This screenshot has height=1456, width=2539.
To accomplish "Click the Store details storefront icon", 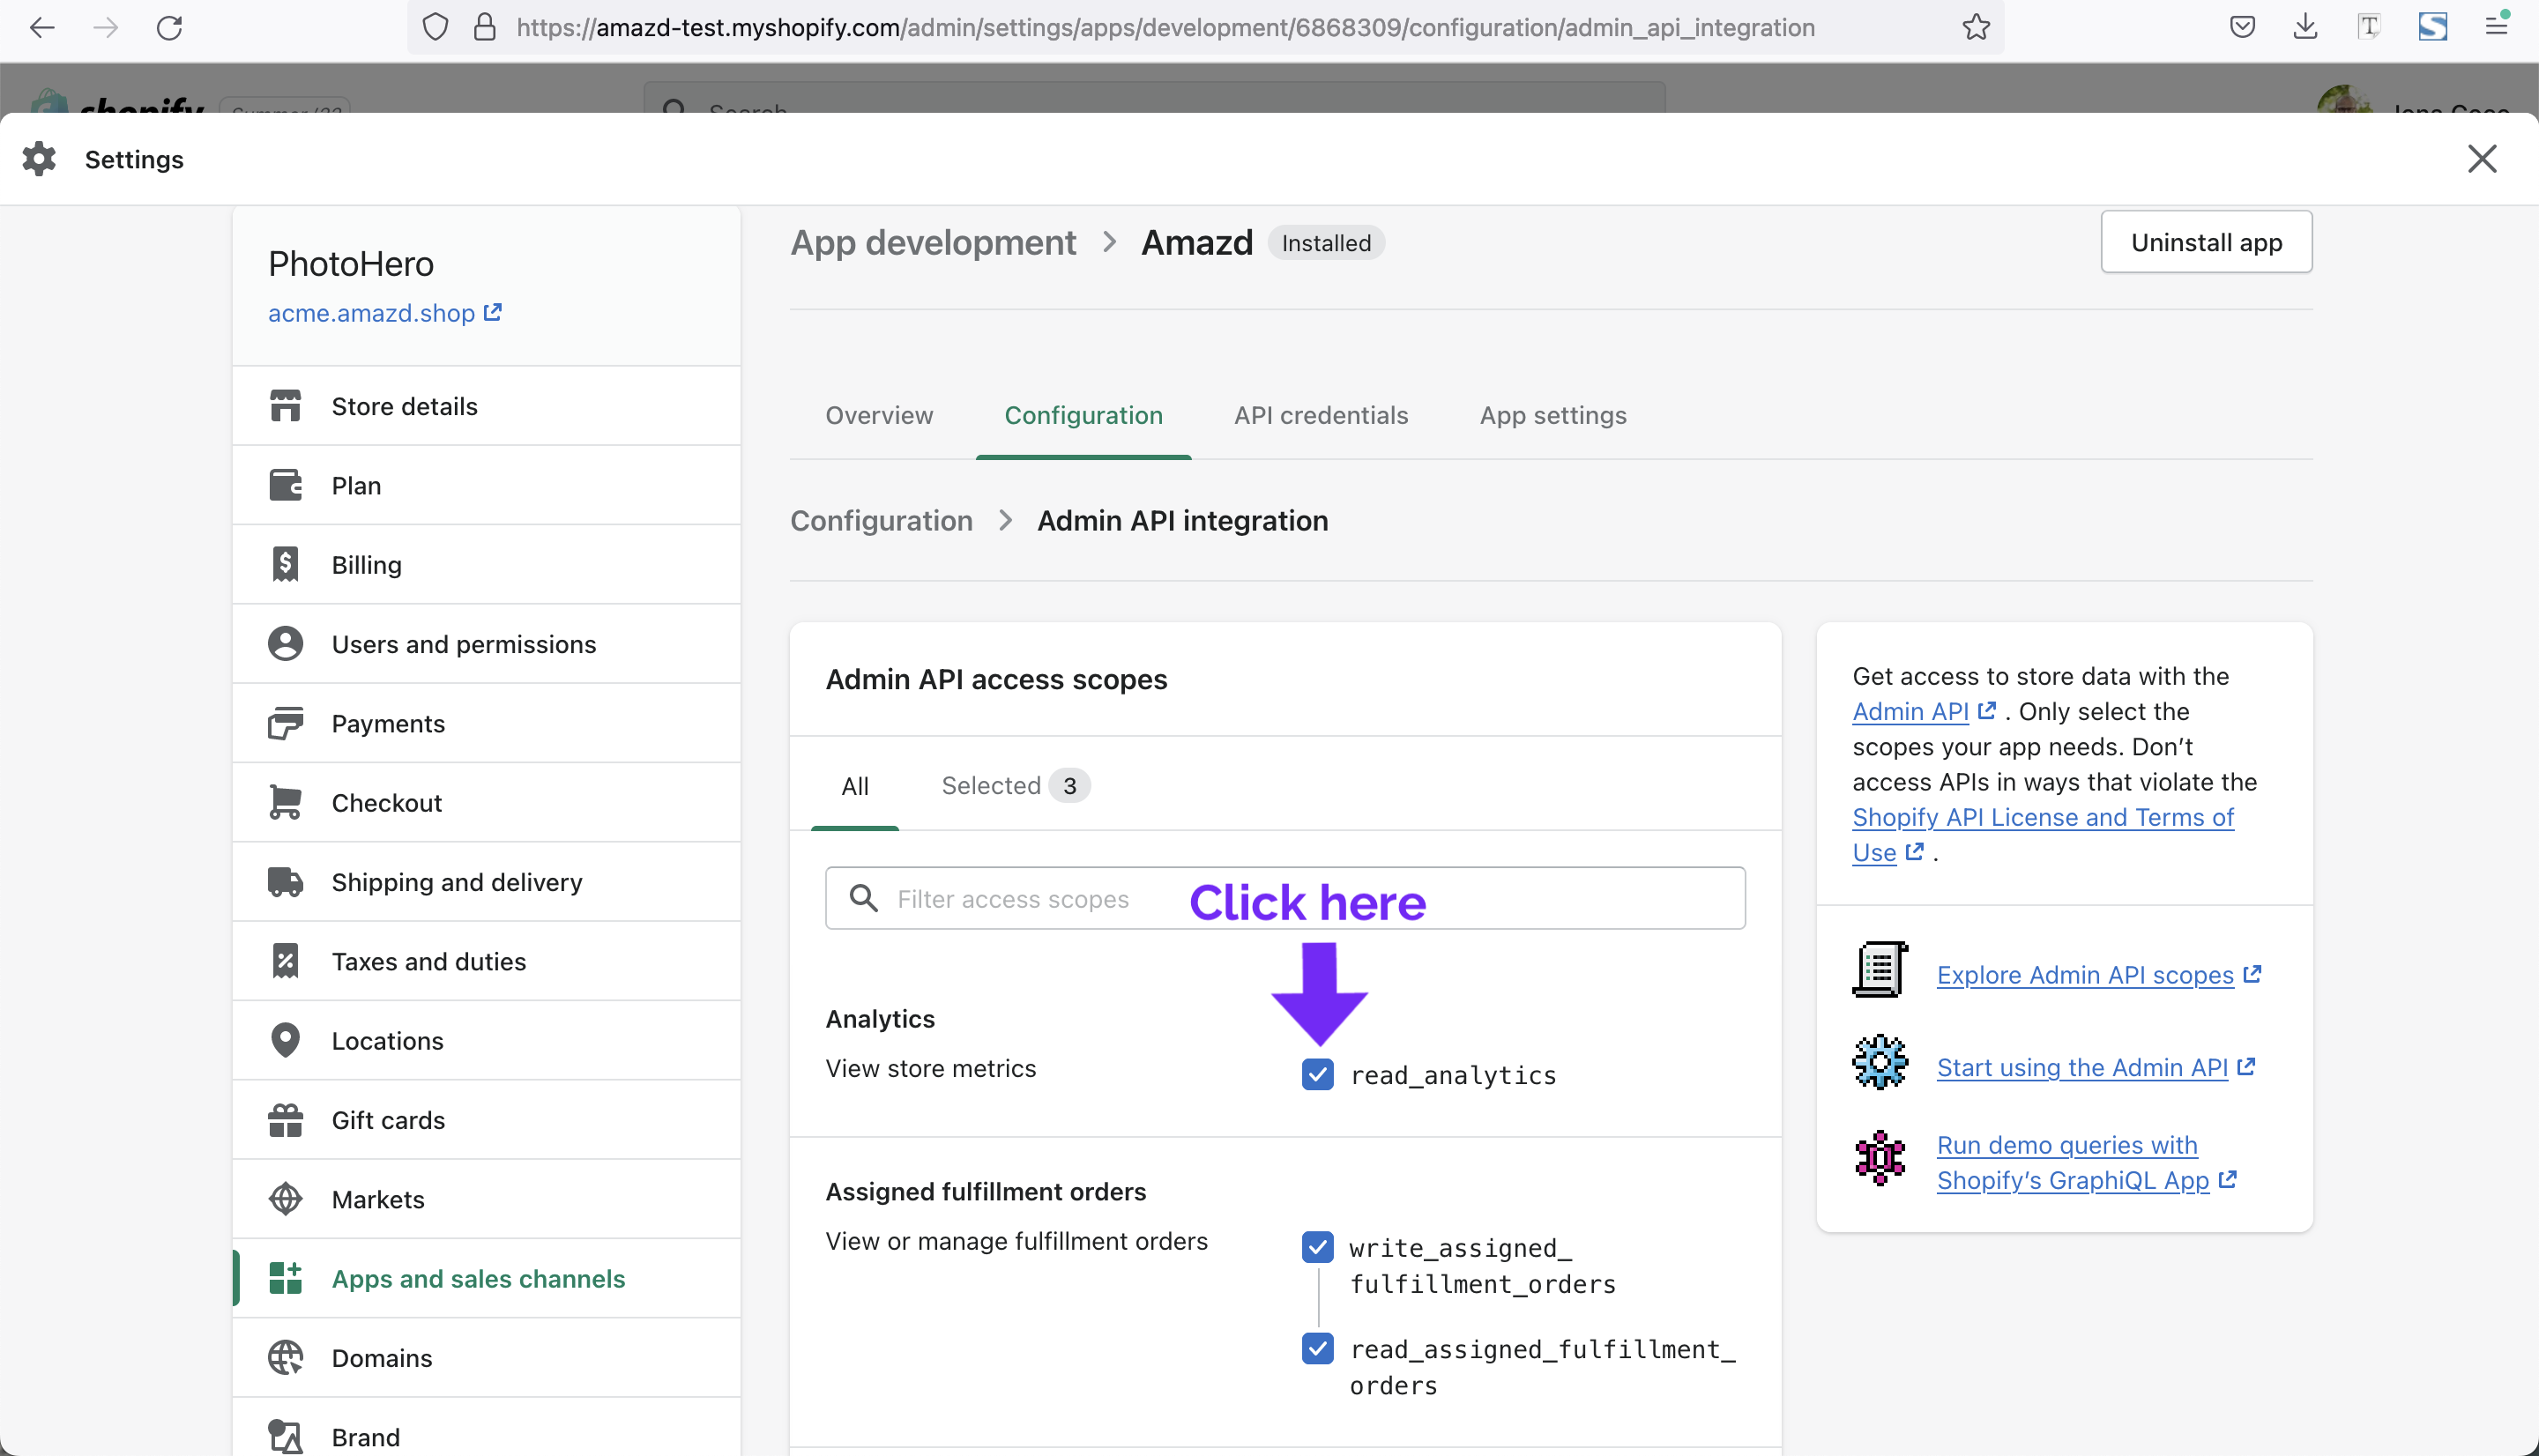I will pyautogui.click(x=285, y=406).
